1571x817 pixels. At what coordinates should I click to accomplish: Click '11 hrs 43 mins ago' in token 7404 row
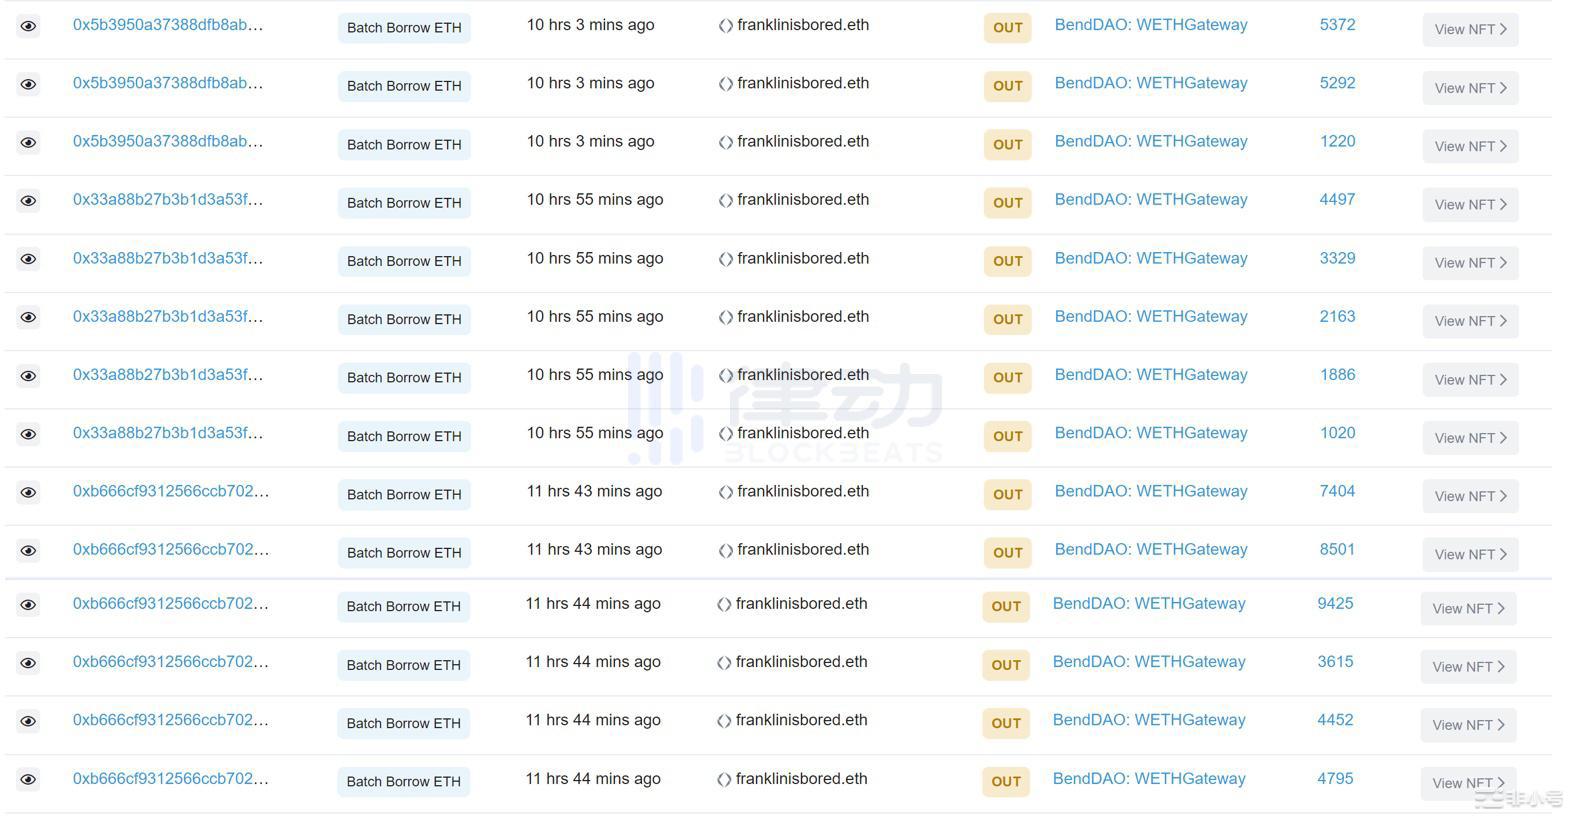594,491
